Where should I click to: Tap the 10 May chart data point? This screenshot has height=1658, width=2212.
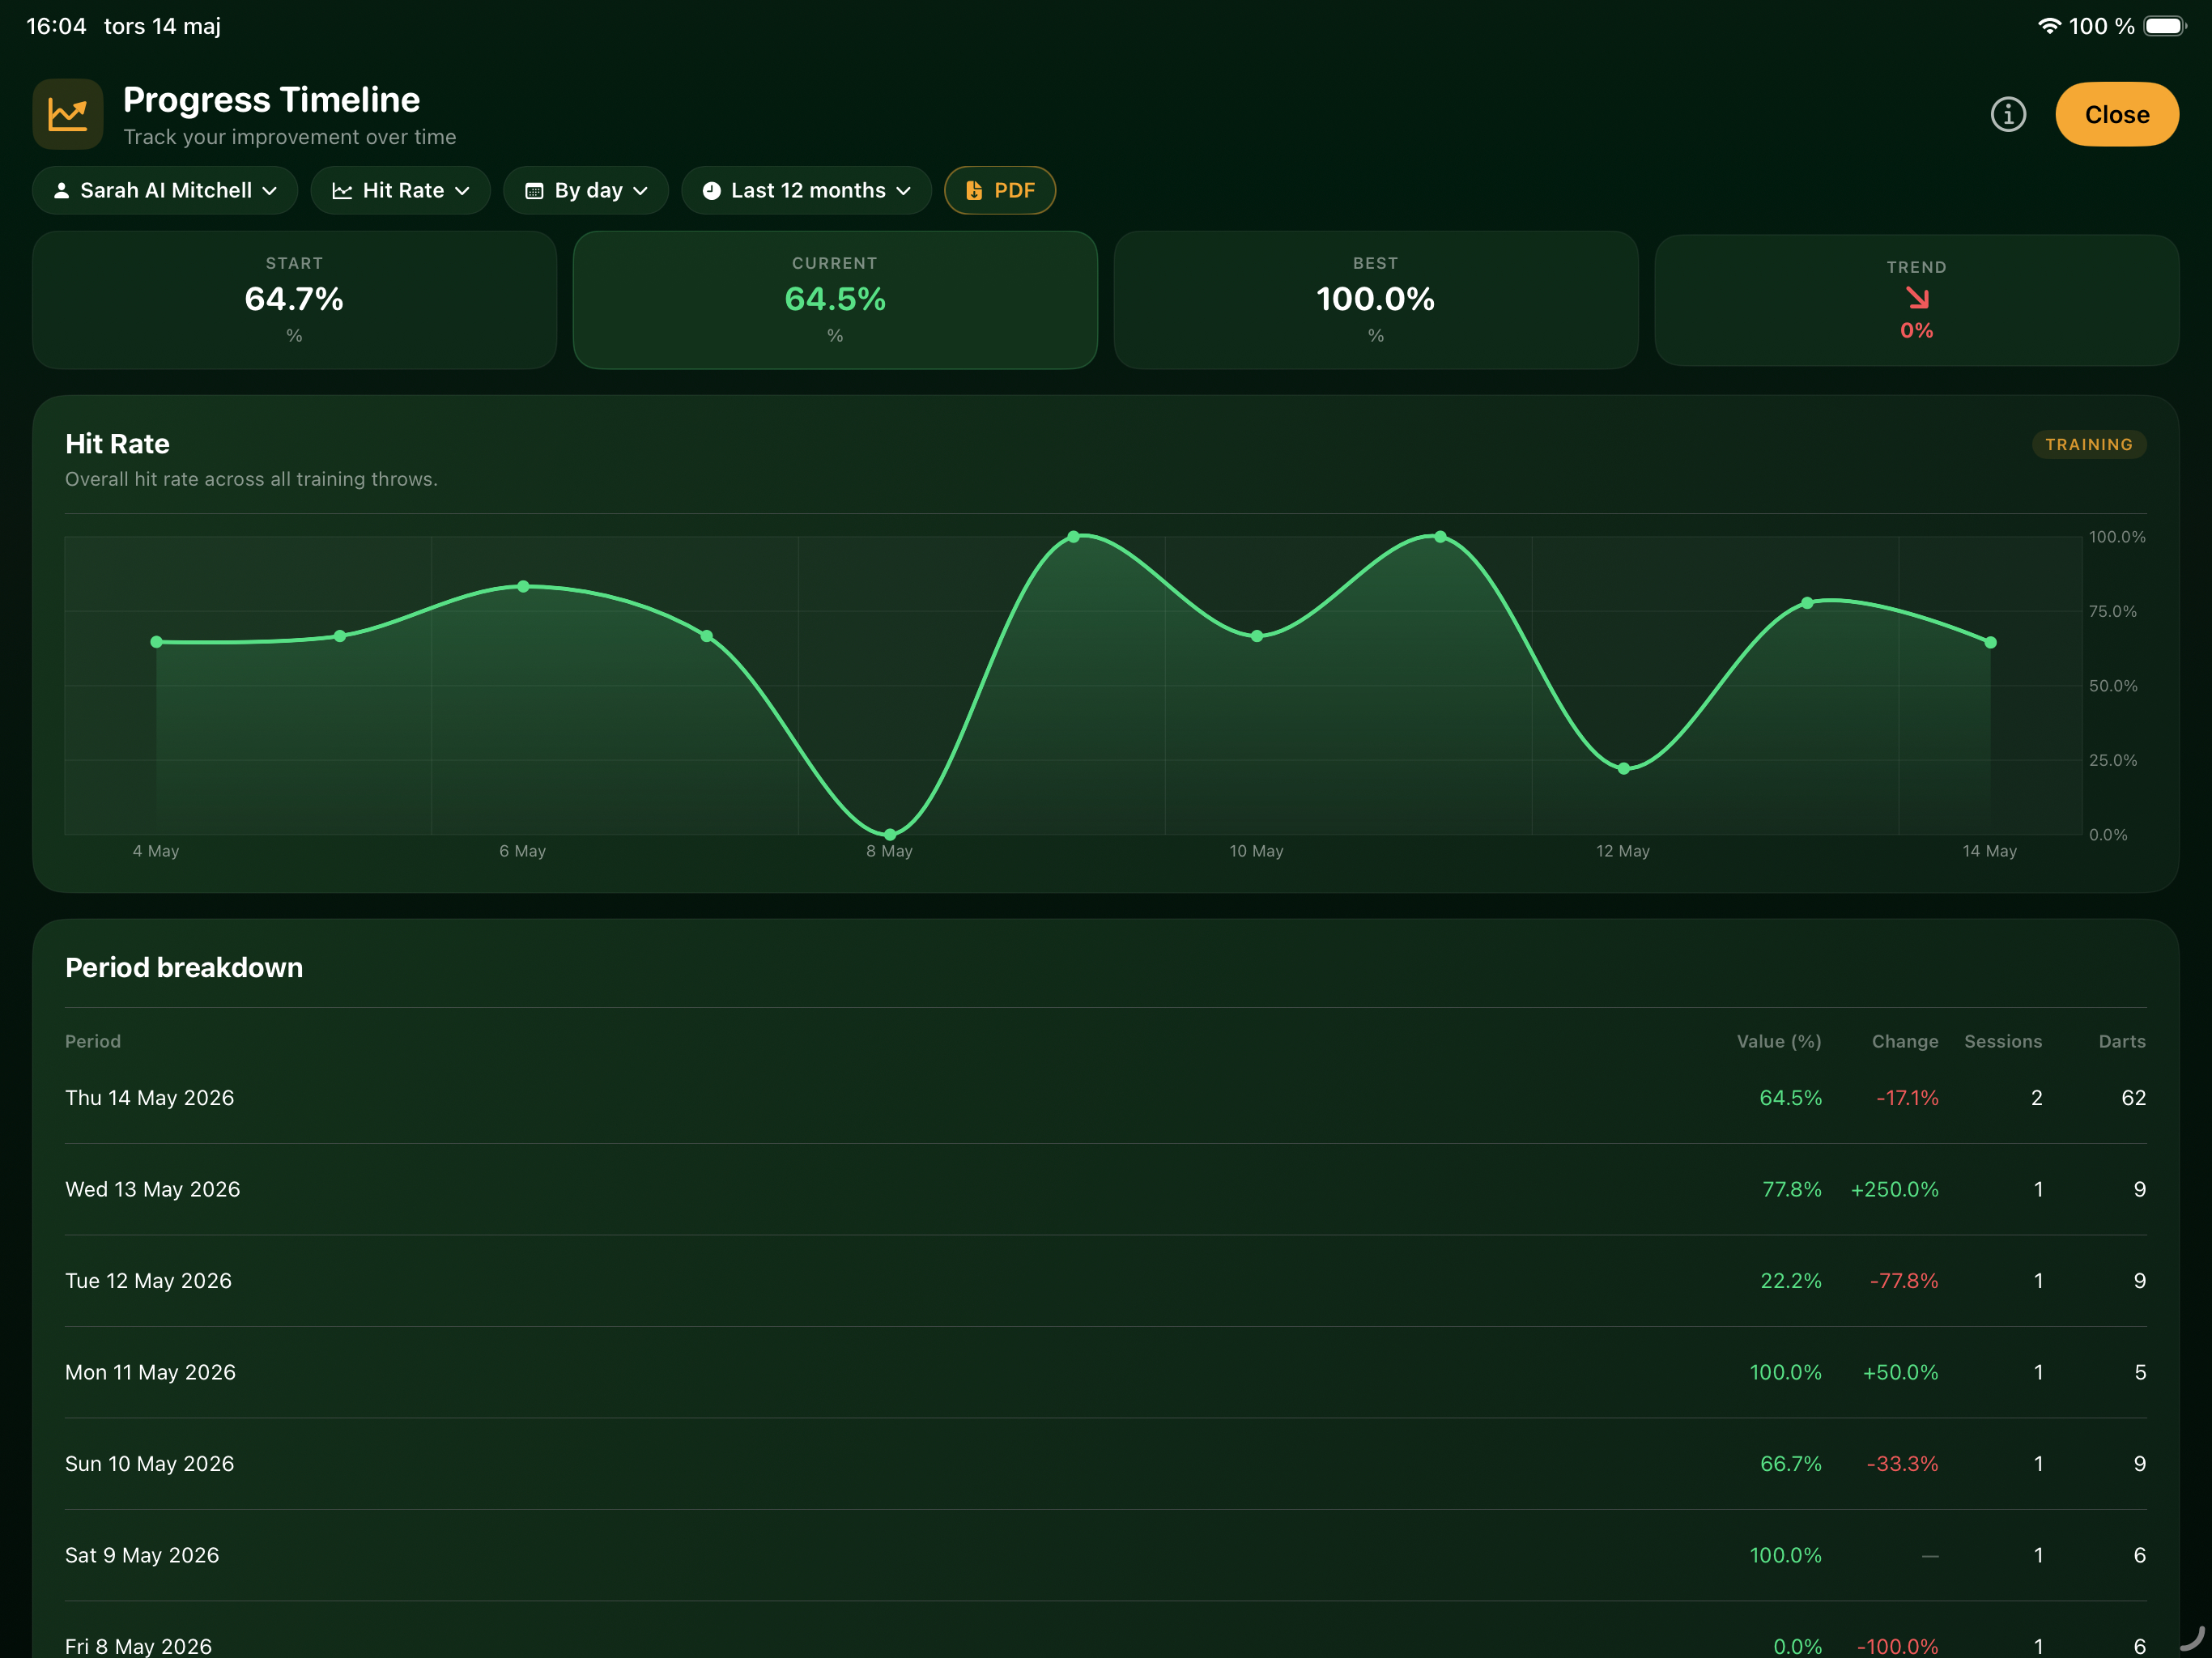point(1257,636)
